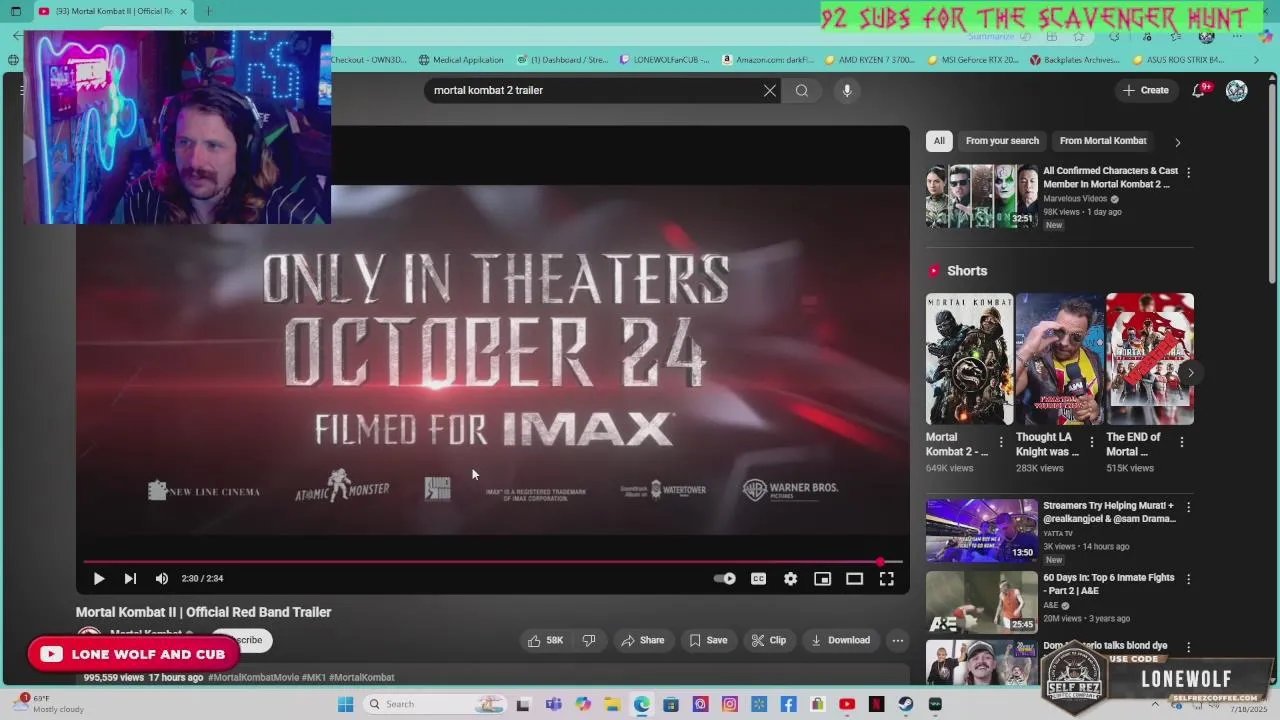Open options for 'Streamers Try Helping Murati' video
Image resolution: width=1280 pixels, height=720 pixels.
click(x=1189, y=507)
